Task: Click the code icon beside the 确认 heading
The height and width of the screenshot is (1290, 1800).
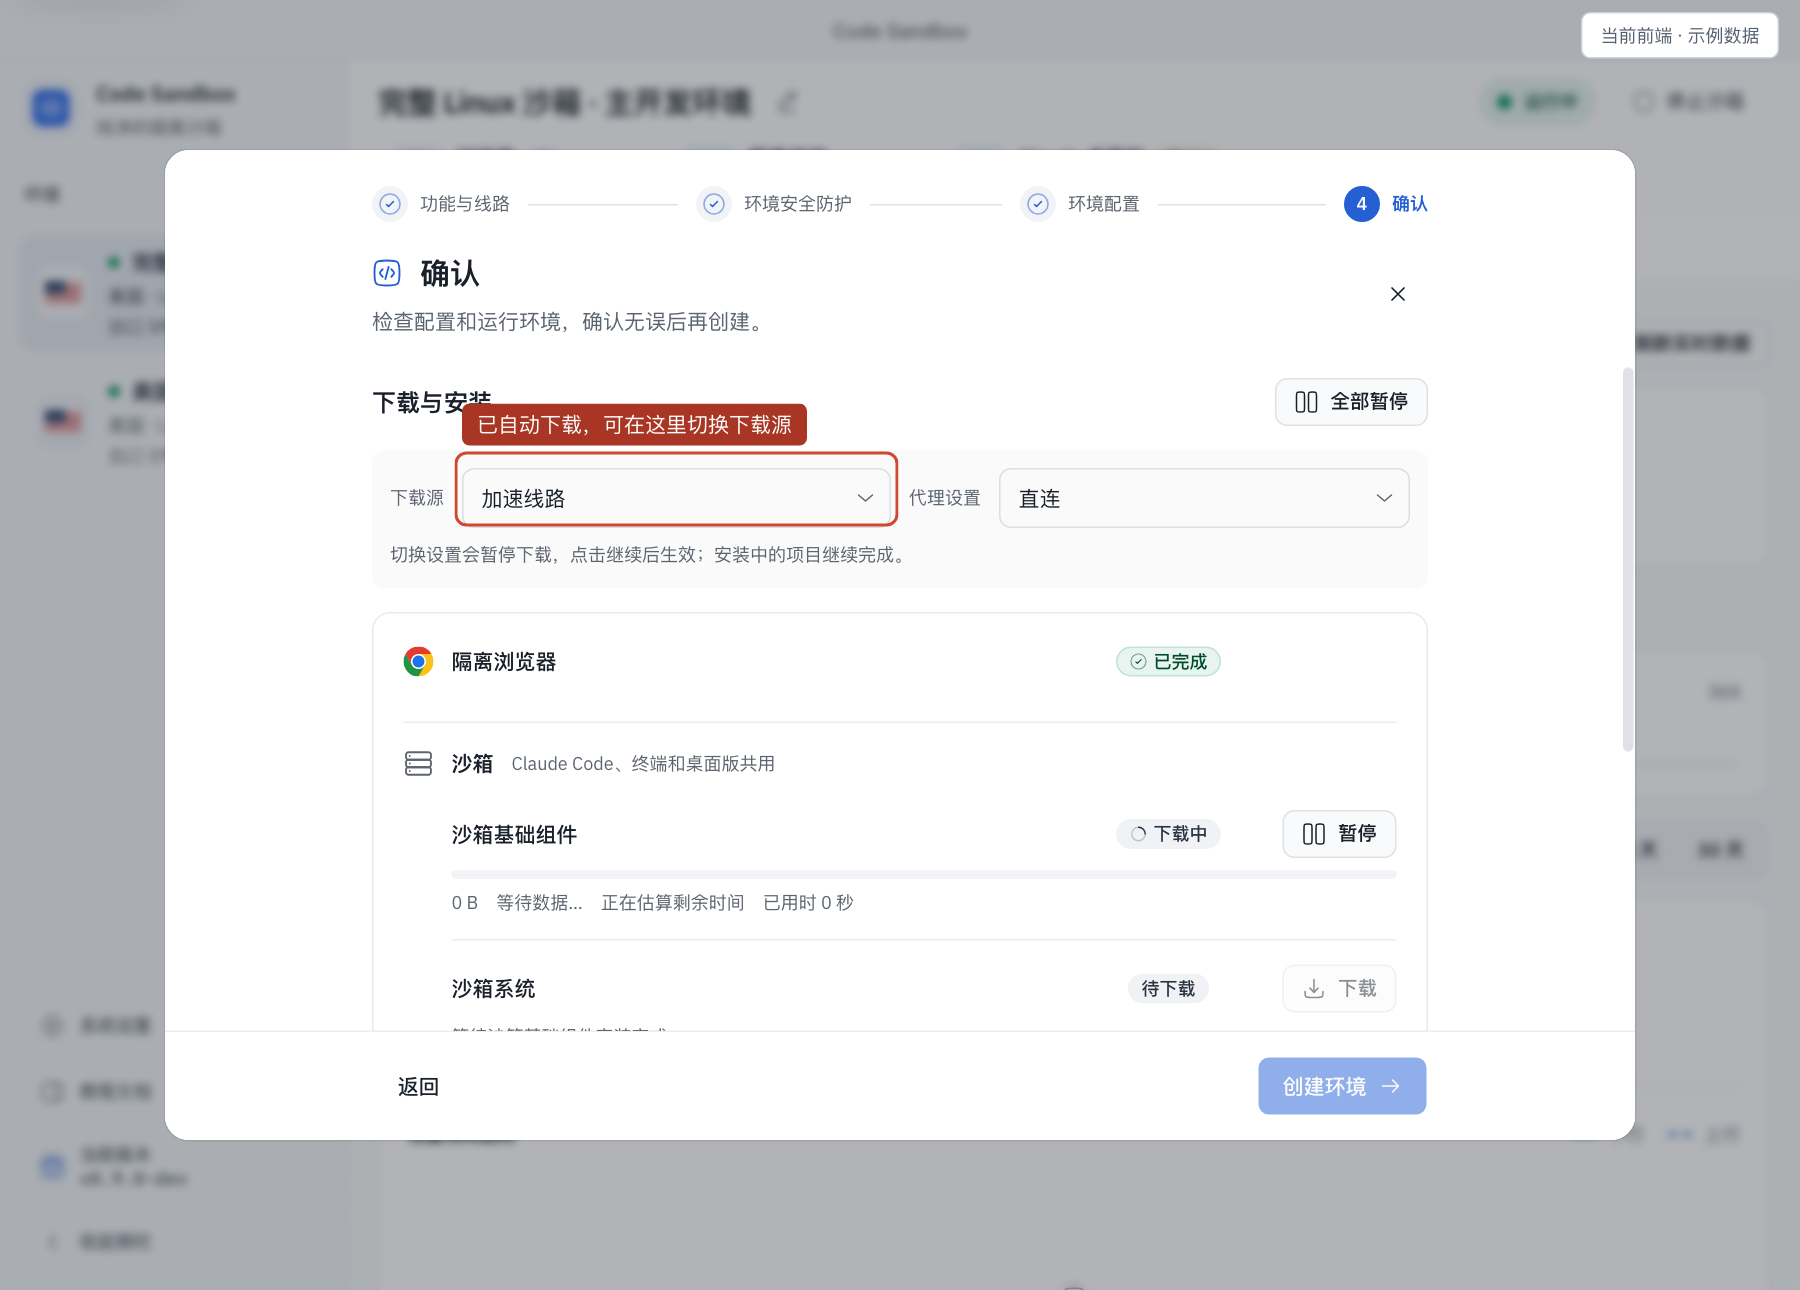Action: [387, 273]
